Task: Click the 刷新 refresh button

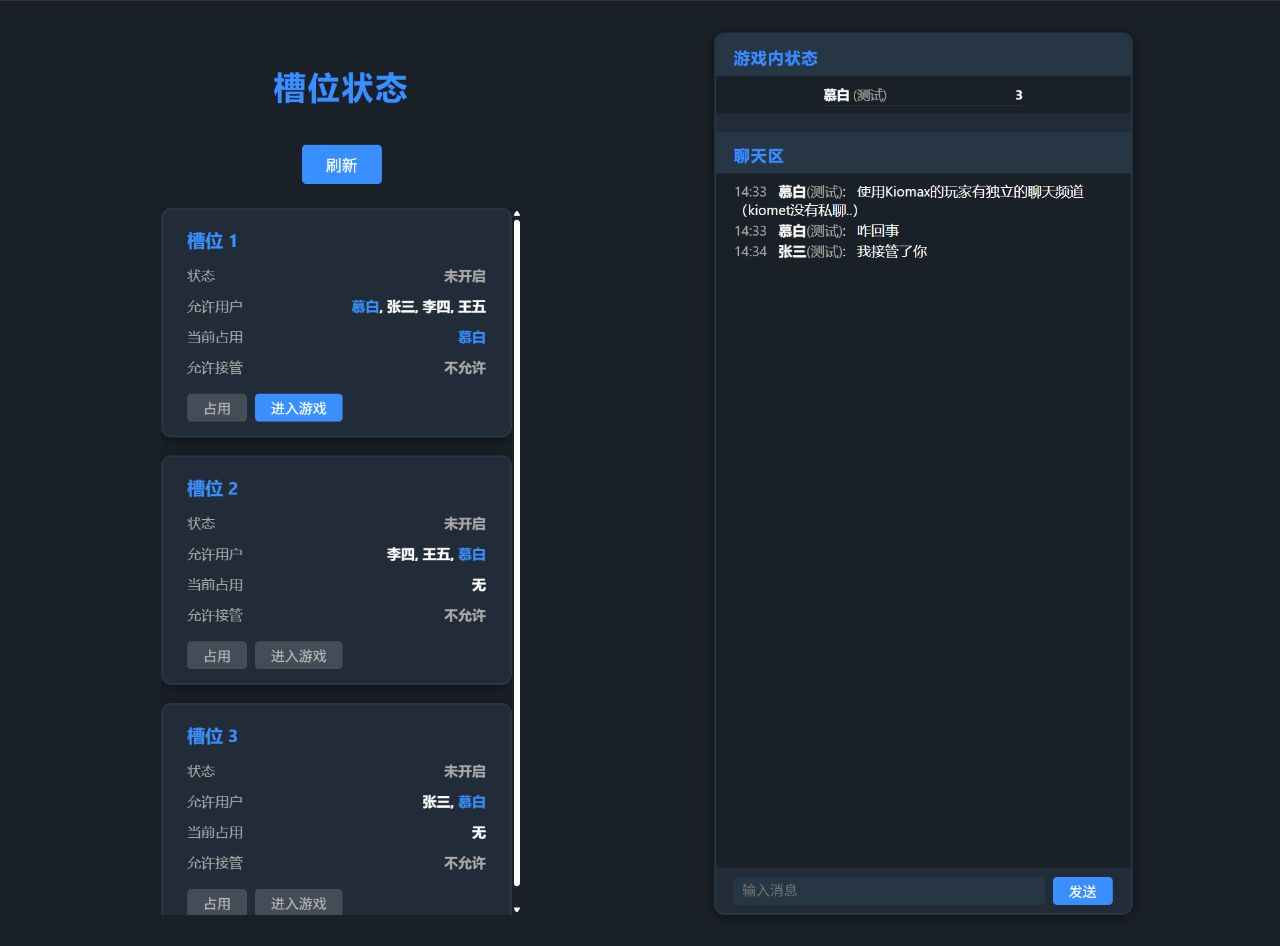Action: coord(341,165)
